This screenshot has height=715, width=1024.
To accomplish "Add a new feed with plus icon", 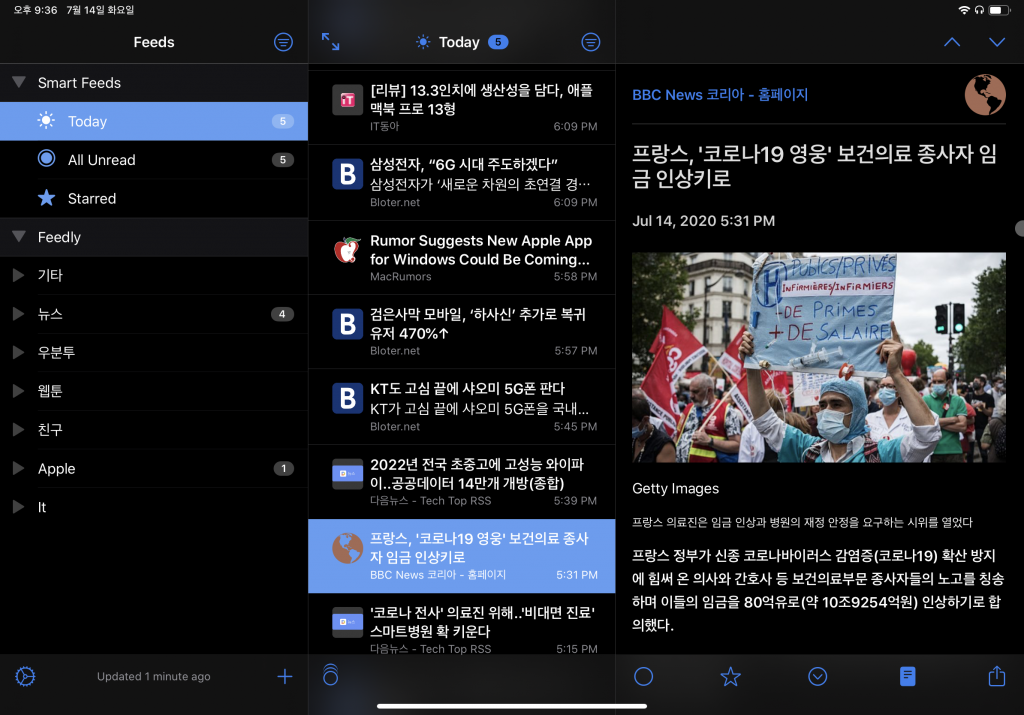I will pyautogui.click(x=284, y=676).
